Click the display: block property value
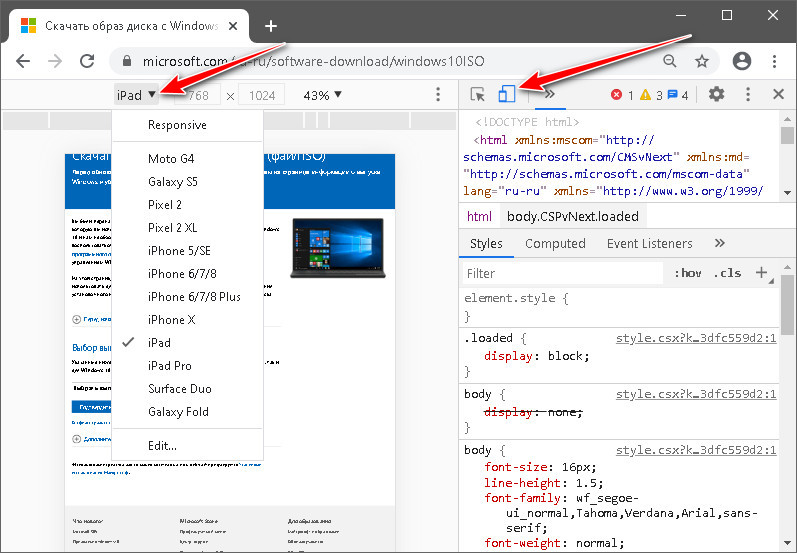 [x=568, y=356]
